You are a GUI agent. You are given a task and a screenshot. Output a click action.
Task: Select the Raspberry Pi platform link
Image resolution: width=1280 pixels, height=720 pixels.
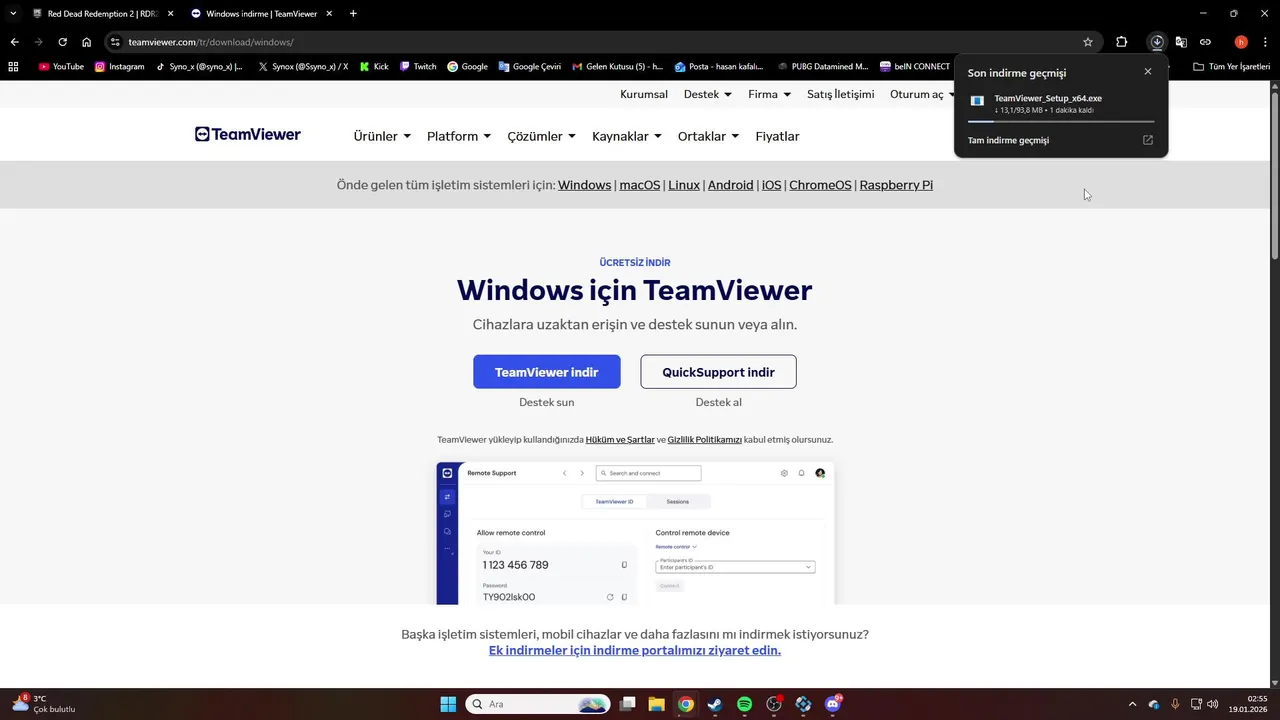(x=896, y=185)
